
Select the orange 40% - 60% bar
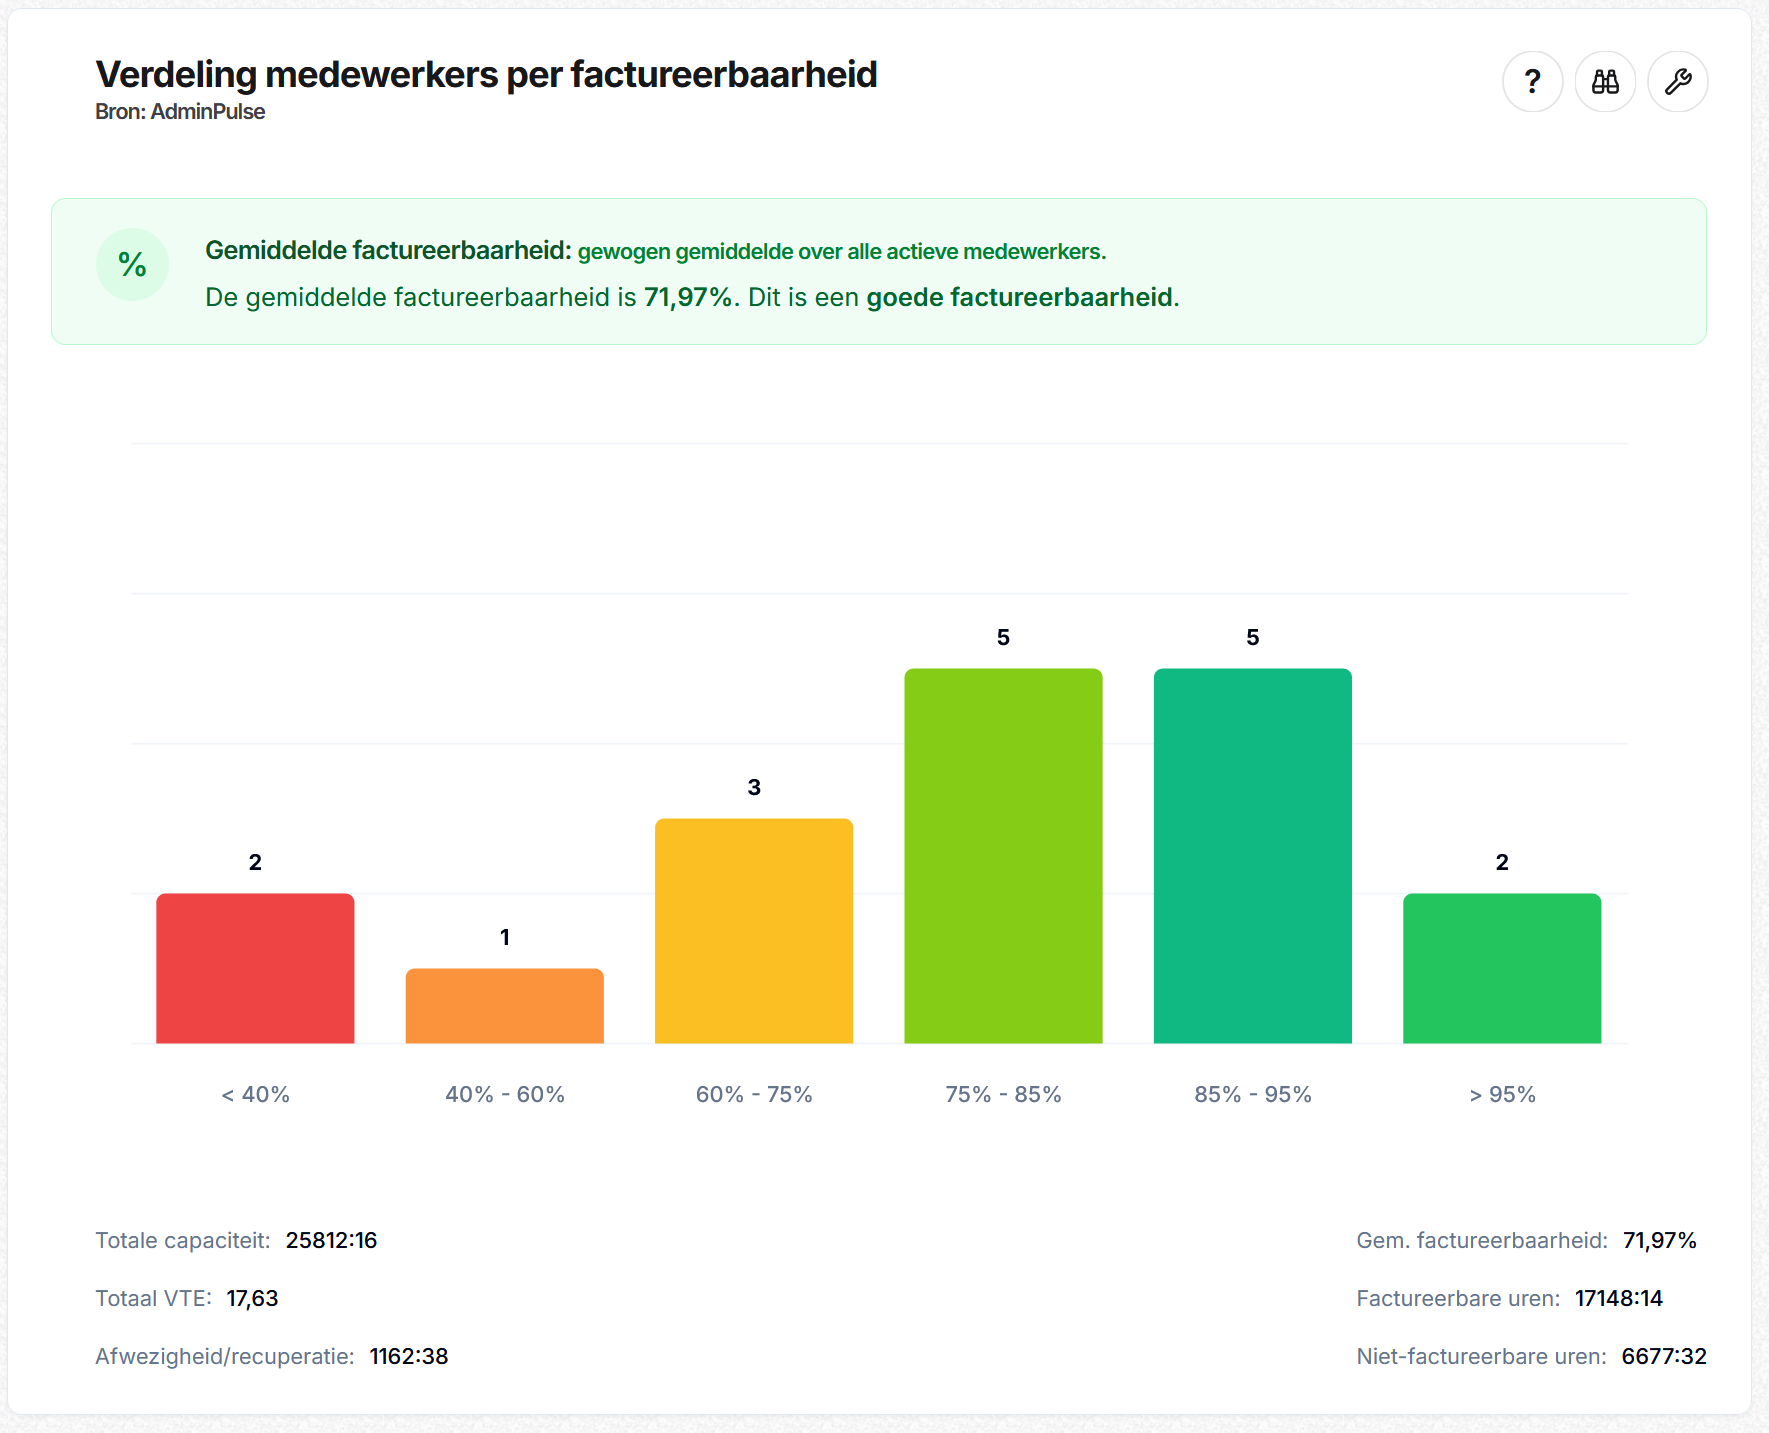tap(504, 1005)
